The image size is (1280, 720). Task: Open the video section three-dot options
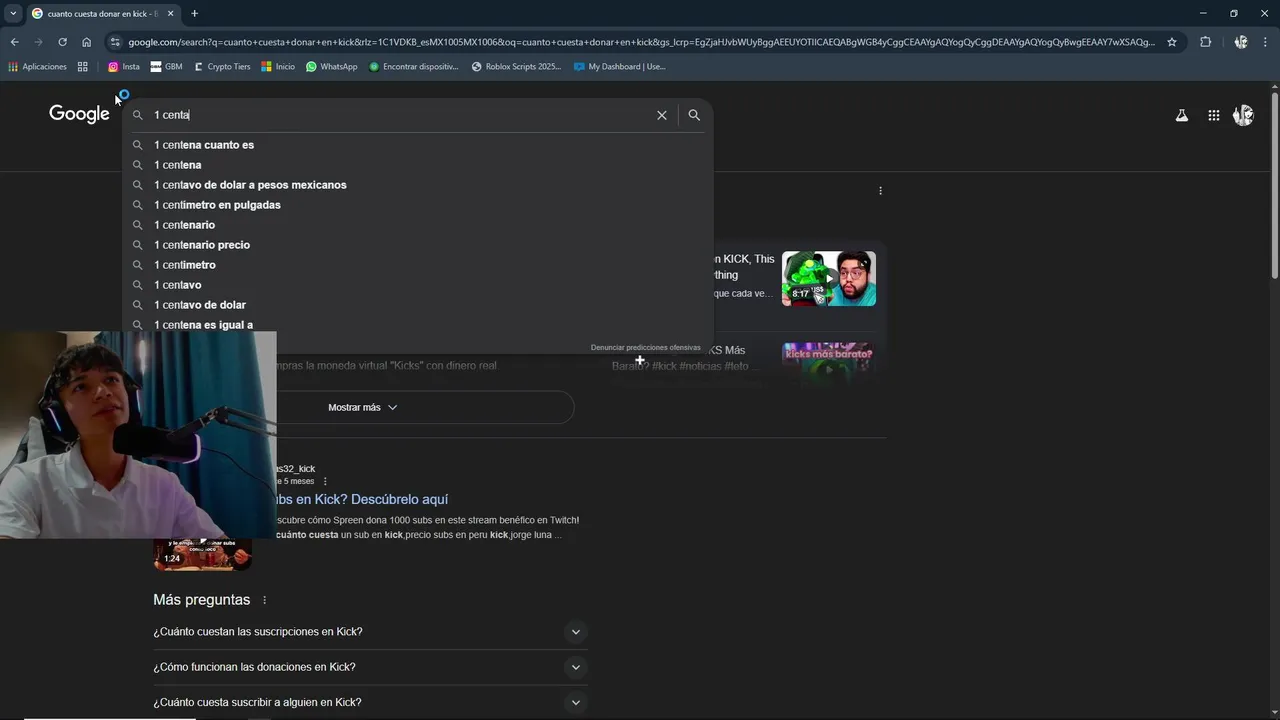click(x=880, y=191)
